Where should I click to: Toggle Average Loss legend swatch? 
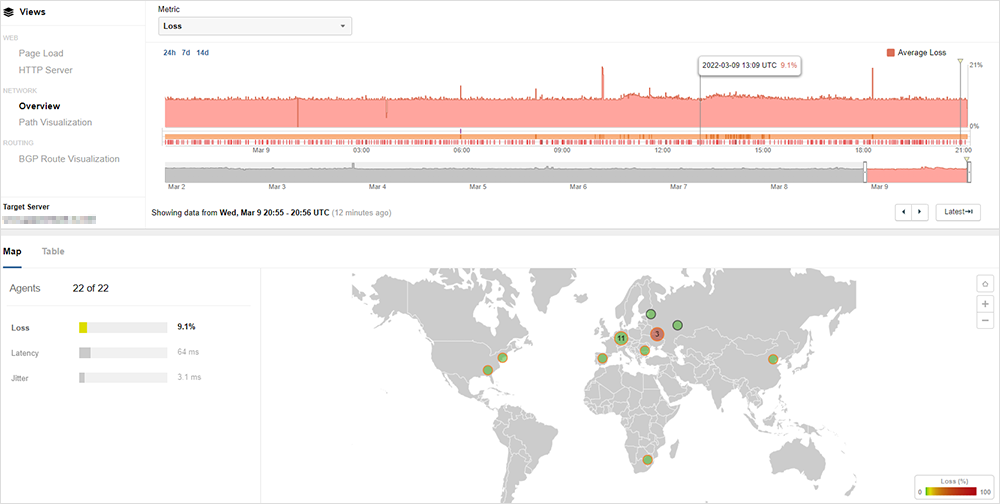tap(891, 52)
